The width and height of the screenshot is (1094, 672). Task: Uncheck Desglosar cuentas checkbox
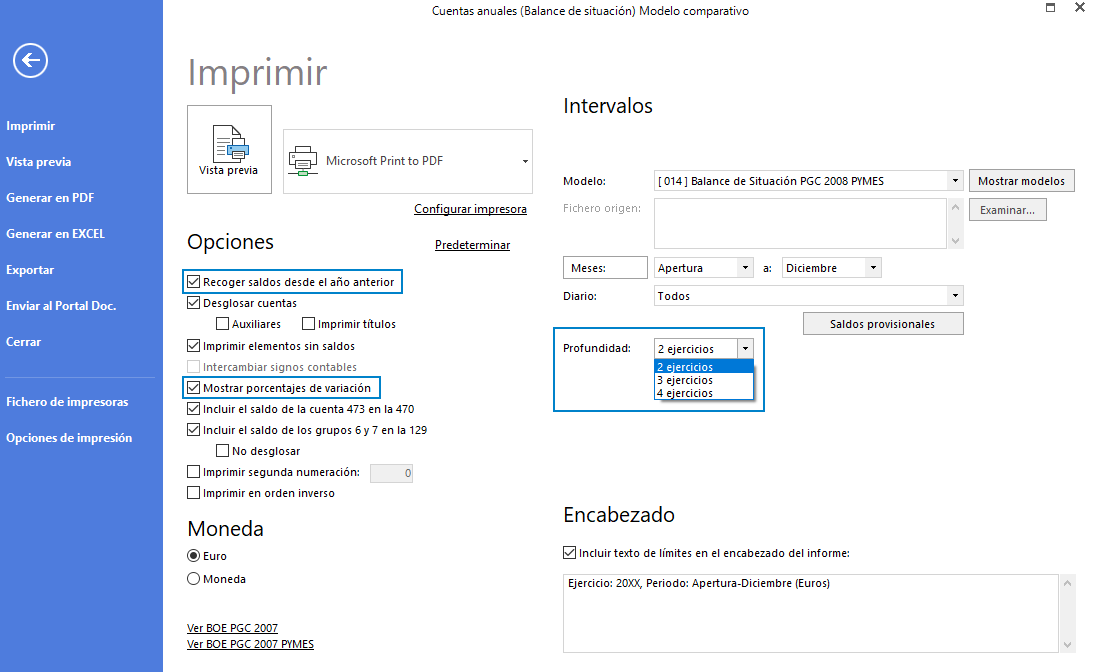click(x=194, y=303)
